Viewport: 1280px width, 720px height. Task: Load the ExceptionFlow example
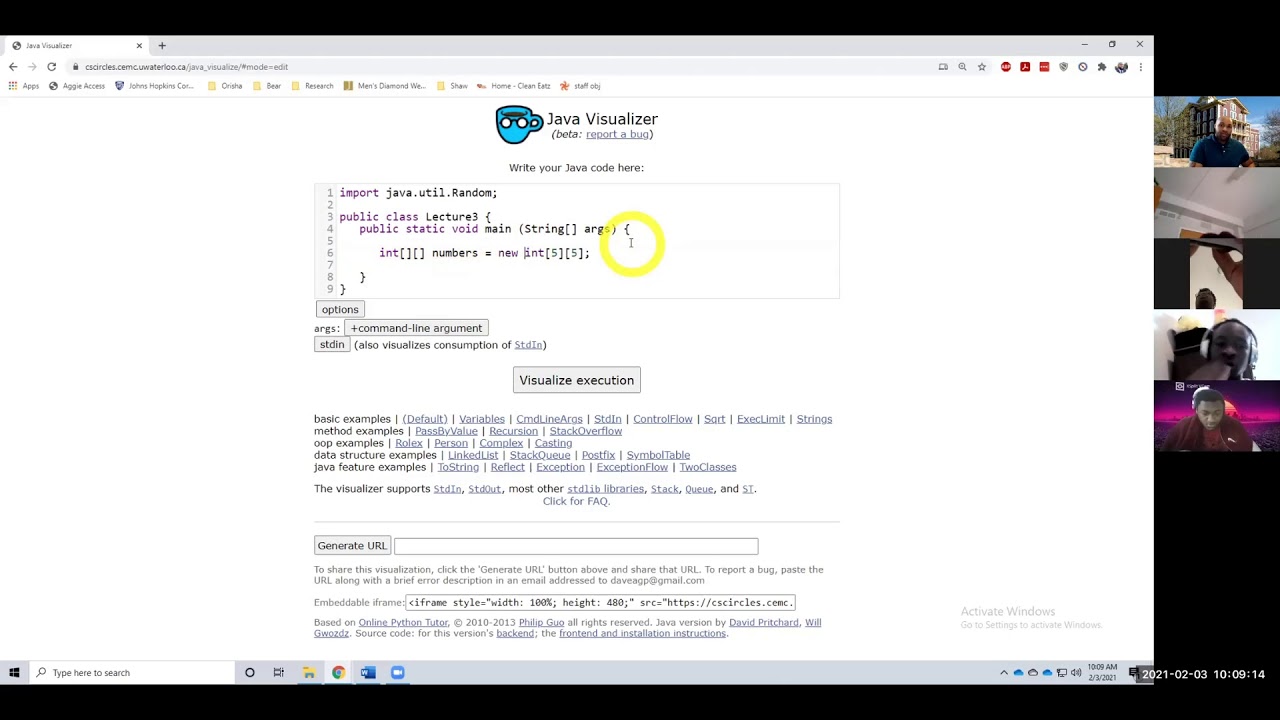[632, 467]
